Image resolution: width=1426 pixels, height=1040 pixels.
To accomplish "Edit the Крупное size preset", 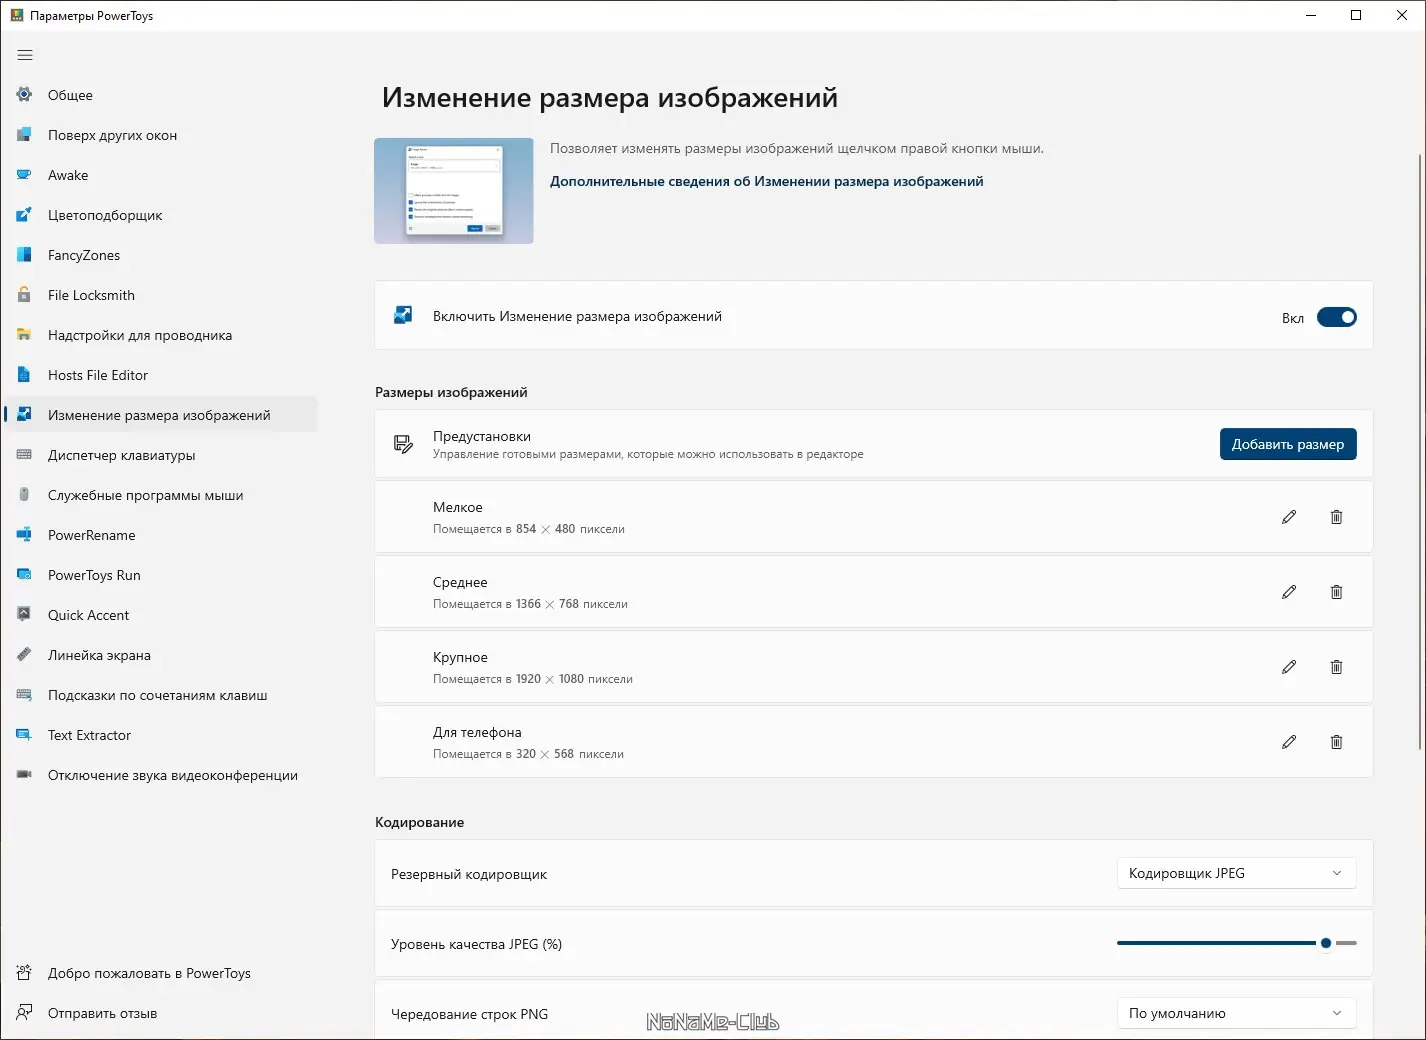I will click(1289, 667).
